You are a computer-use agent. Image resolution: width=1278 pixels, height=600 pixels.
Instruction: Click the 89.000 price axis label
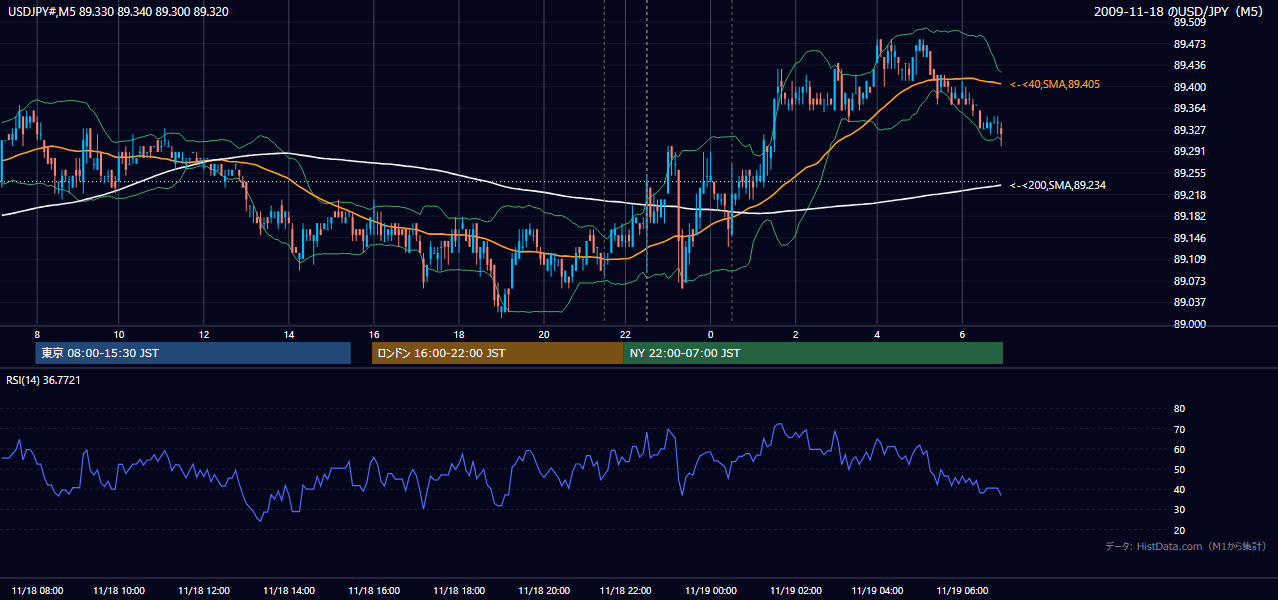[1189, 325]
